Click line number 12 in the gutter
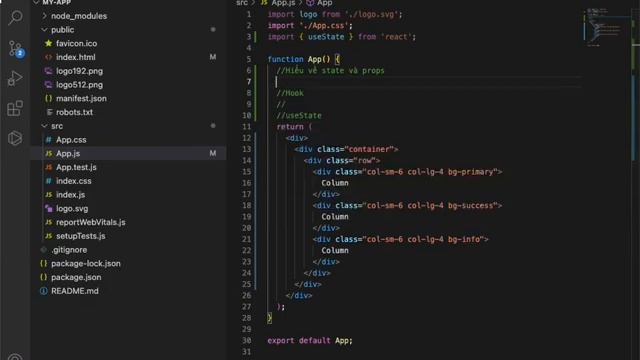The width and height of the screenshot is (640, 360). [247, 138]
